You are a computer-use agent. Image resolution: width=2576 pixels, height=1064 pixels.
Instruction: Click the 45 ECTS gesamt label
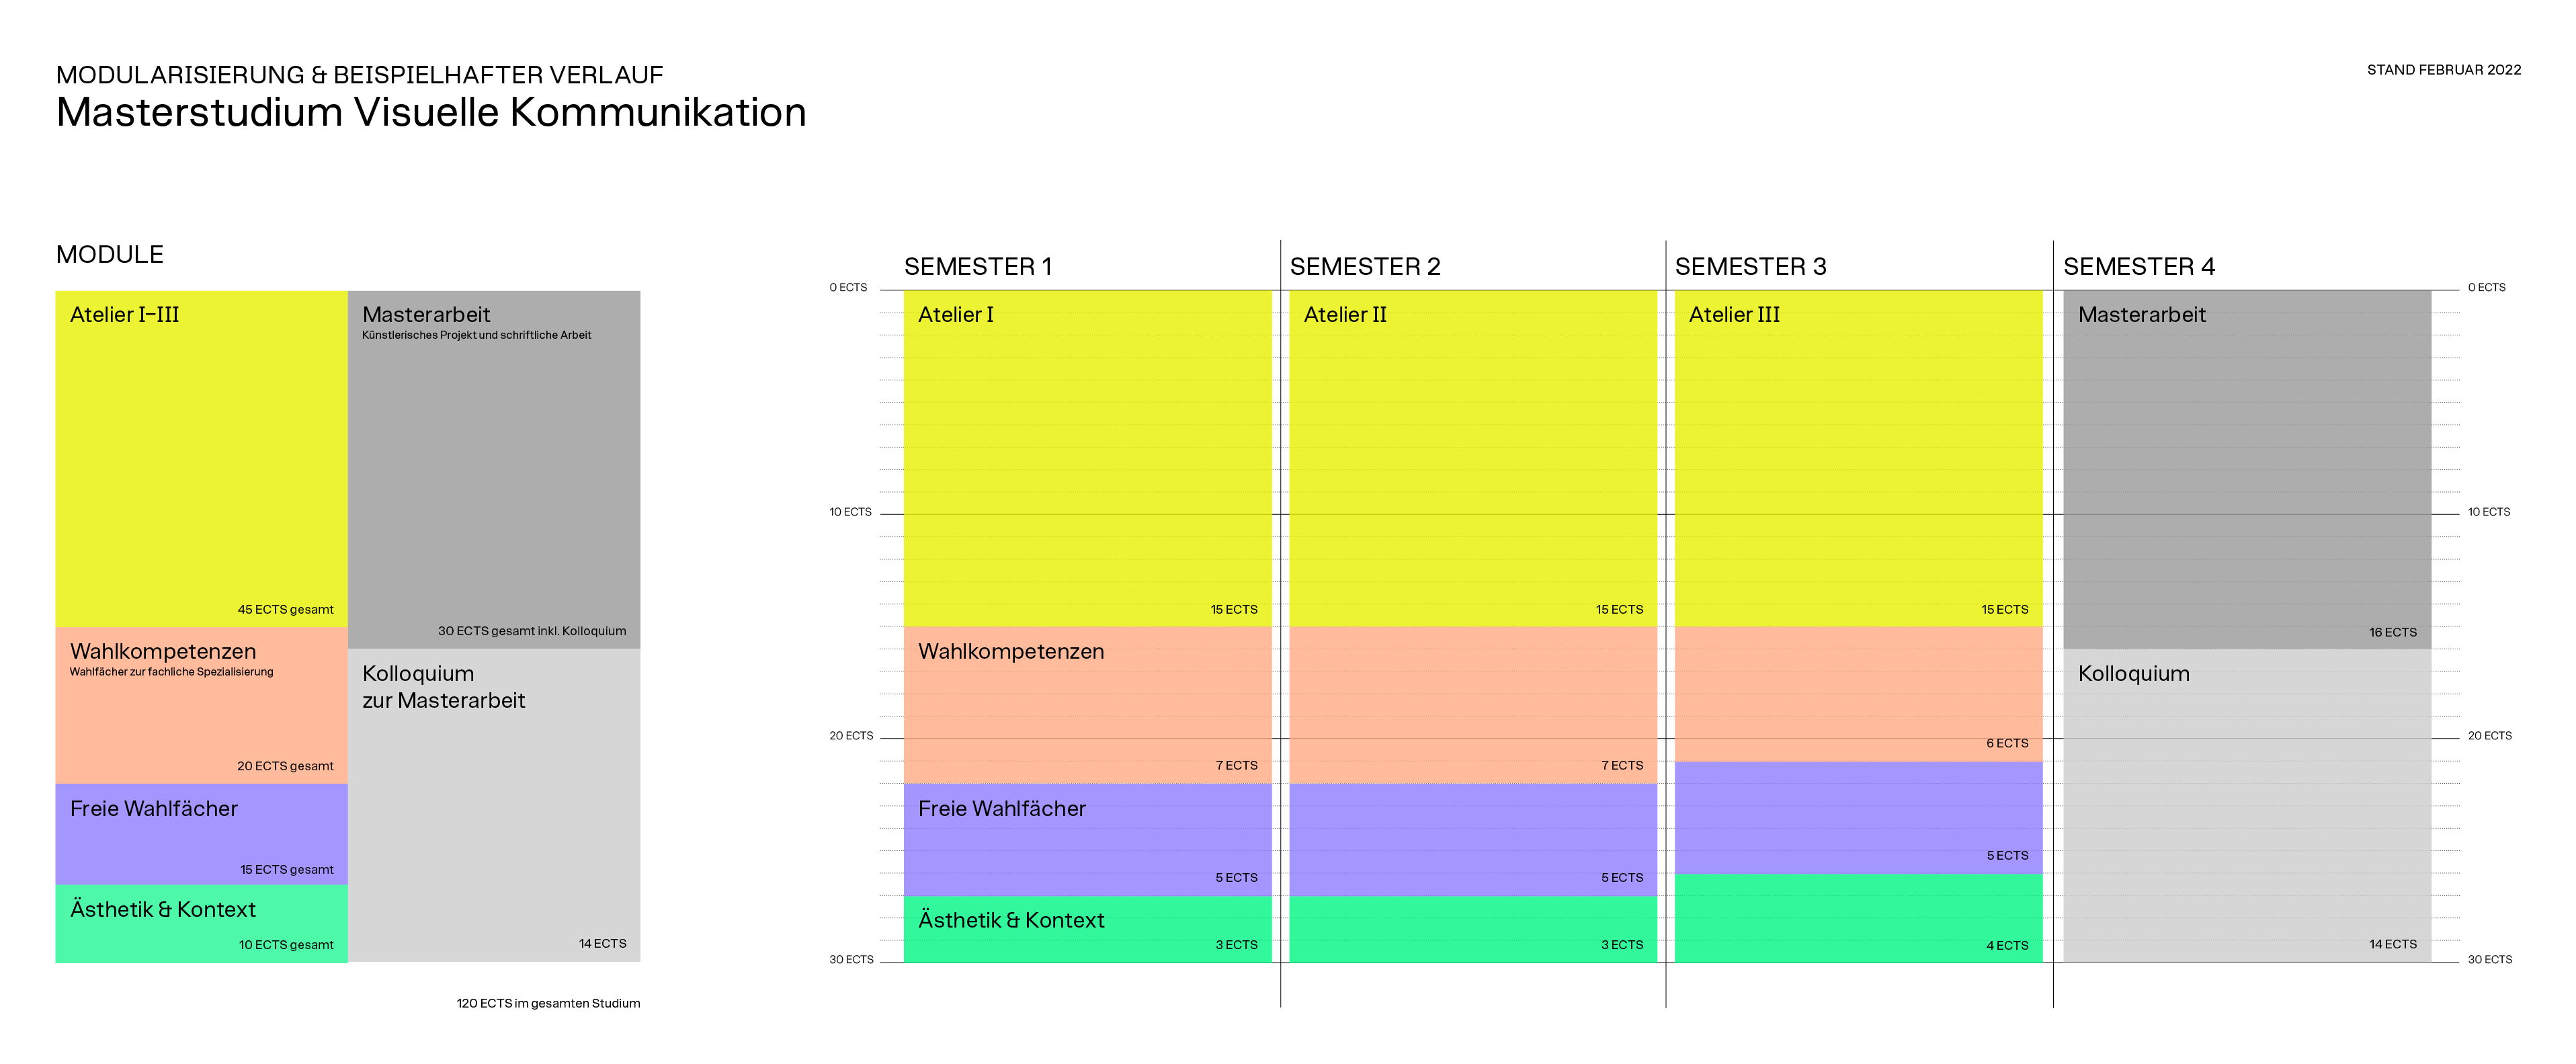285,609
